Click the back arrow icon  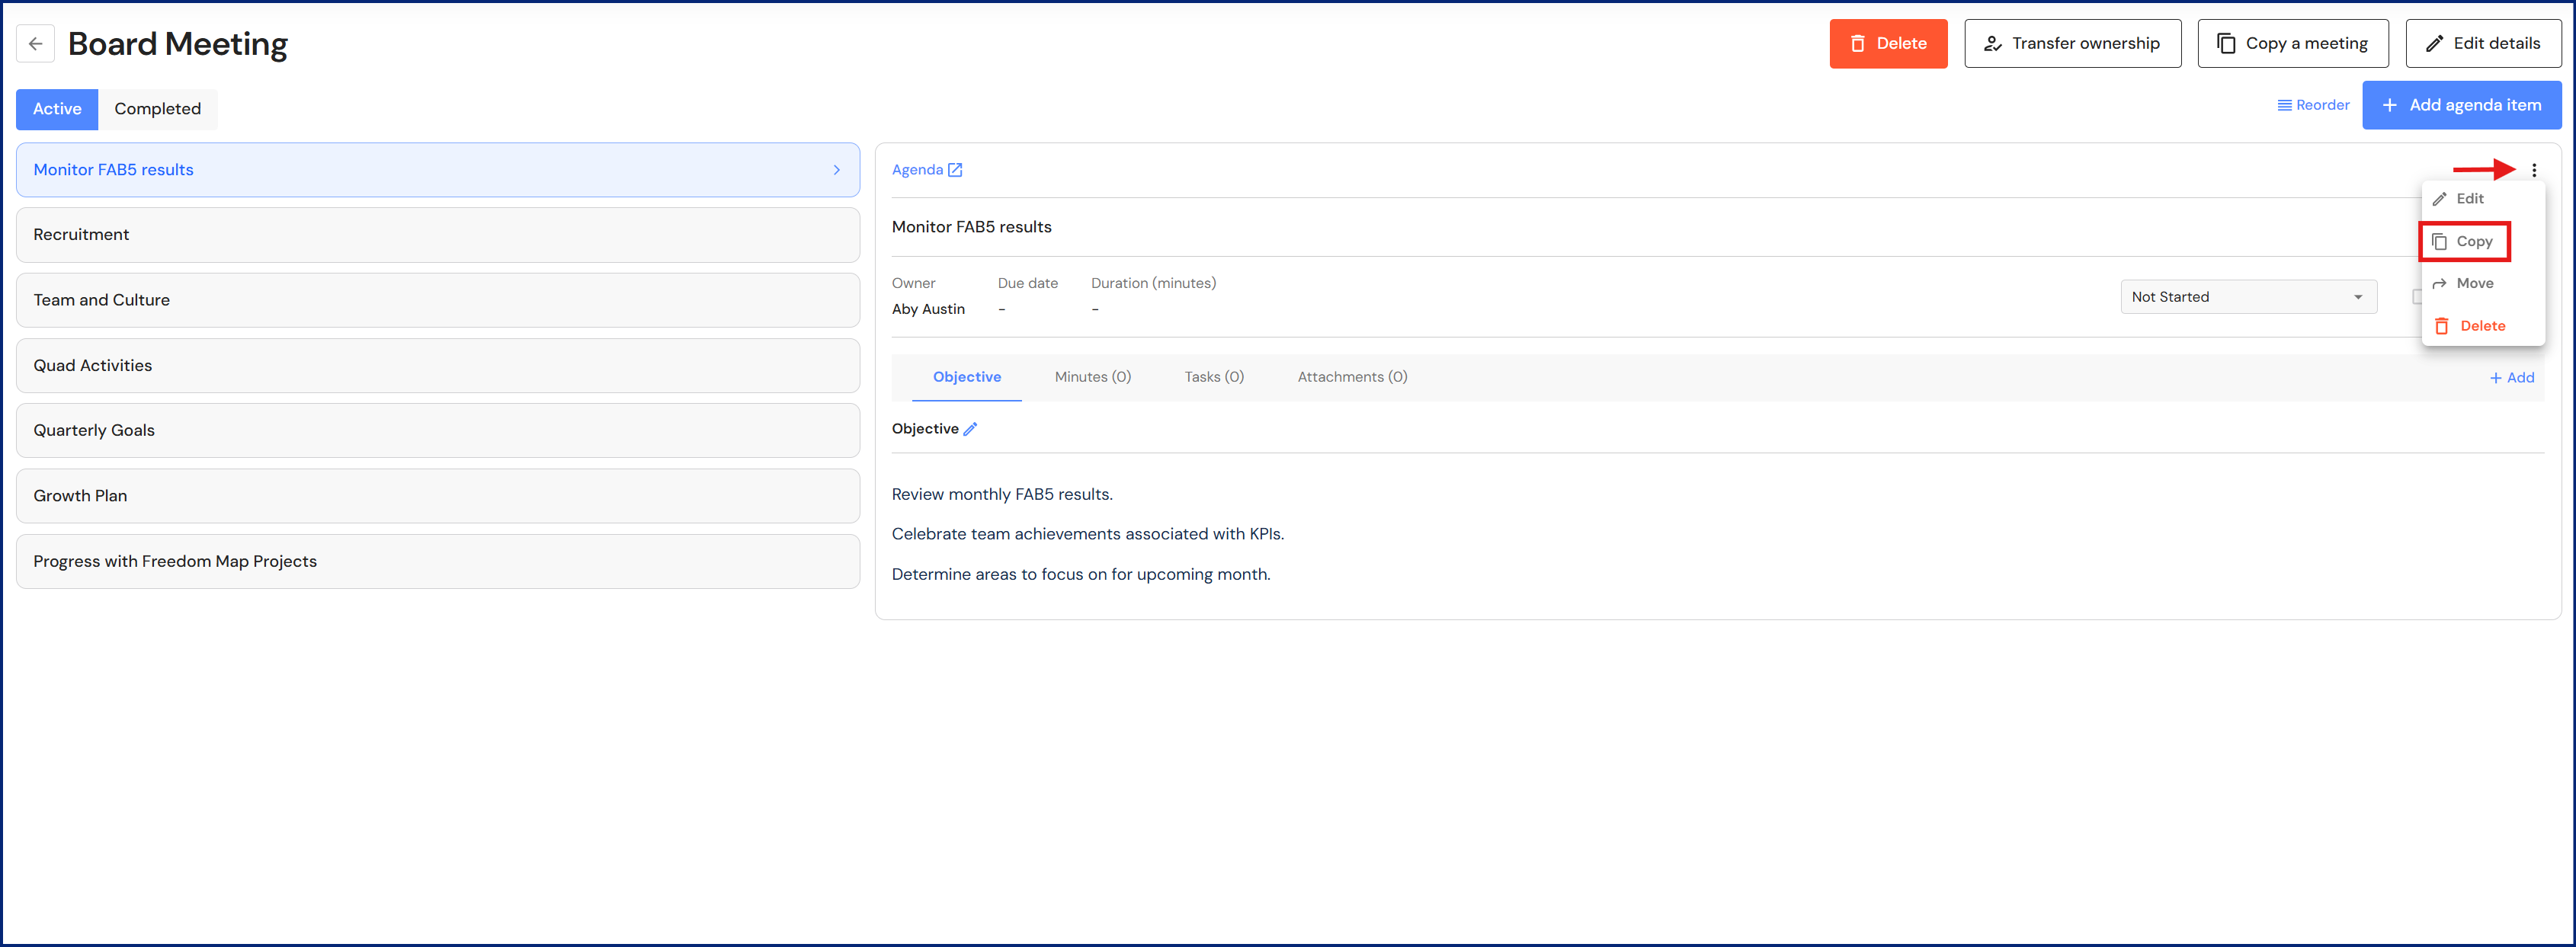point(36,44)
